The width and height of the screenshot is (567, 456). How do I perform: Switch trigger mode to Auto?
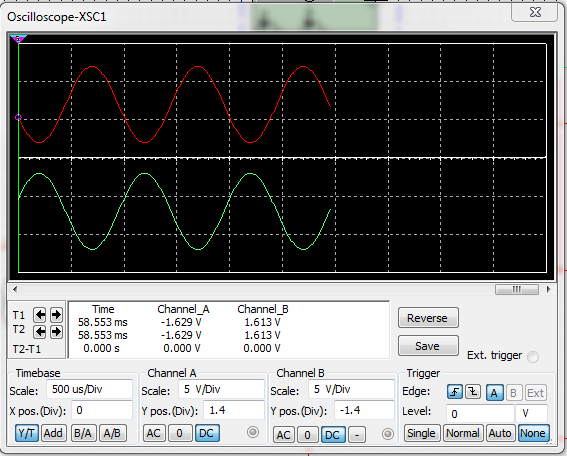click(500, 433)
